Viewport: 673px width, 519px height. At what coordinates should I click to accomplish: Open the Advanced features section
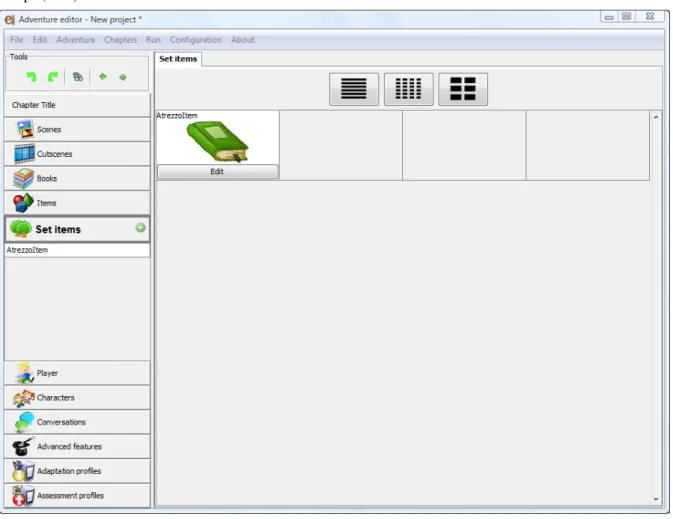point(77,446)
